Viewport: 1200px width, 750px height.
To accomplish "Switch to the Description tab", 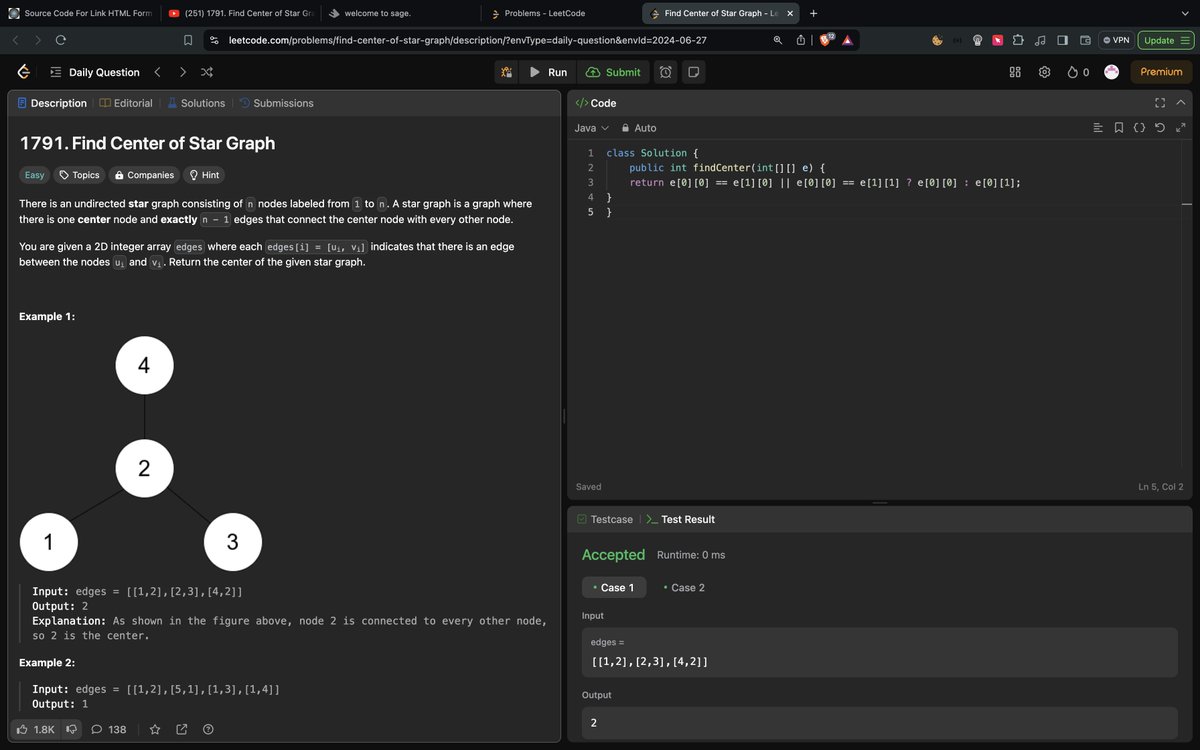I will coord(52,103).
